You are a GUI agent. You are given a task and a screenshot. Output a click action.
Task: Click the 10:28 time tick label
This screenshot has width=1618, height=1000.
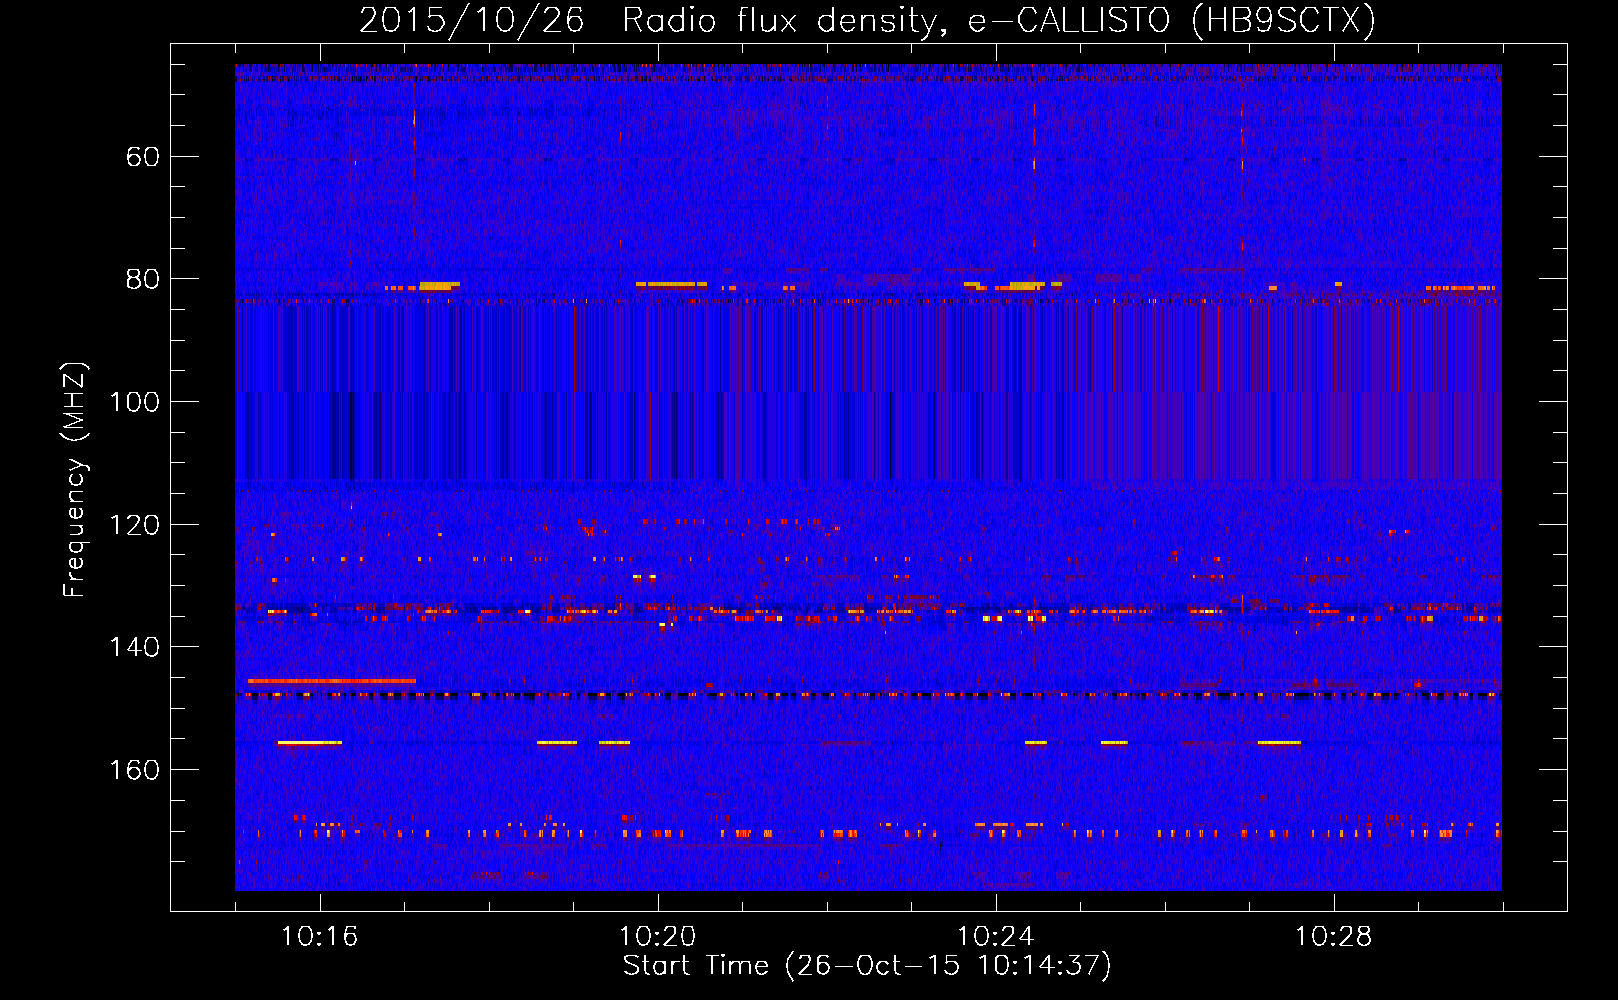click(1334, 937)
